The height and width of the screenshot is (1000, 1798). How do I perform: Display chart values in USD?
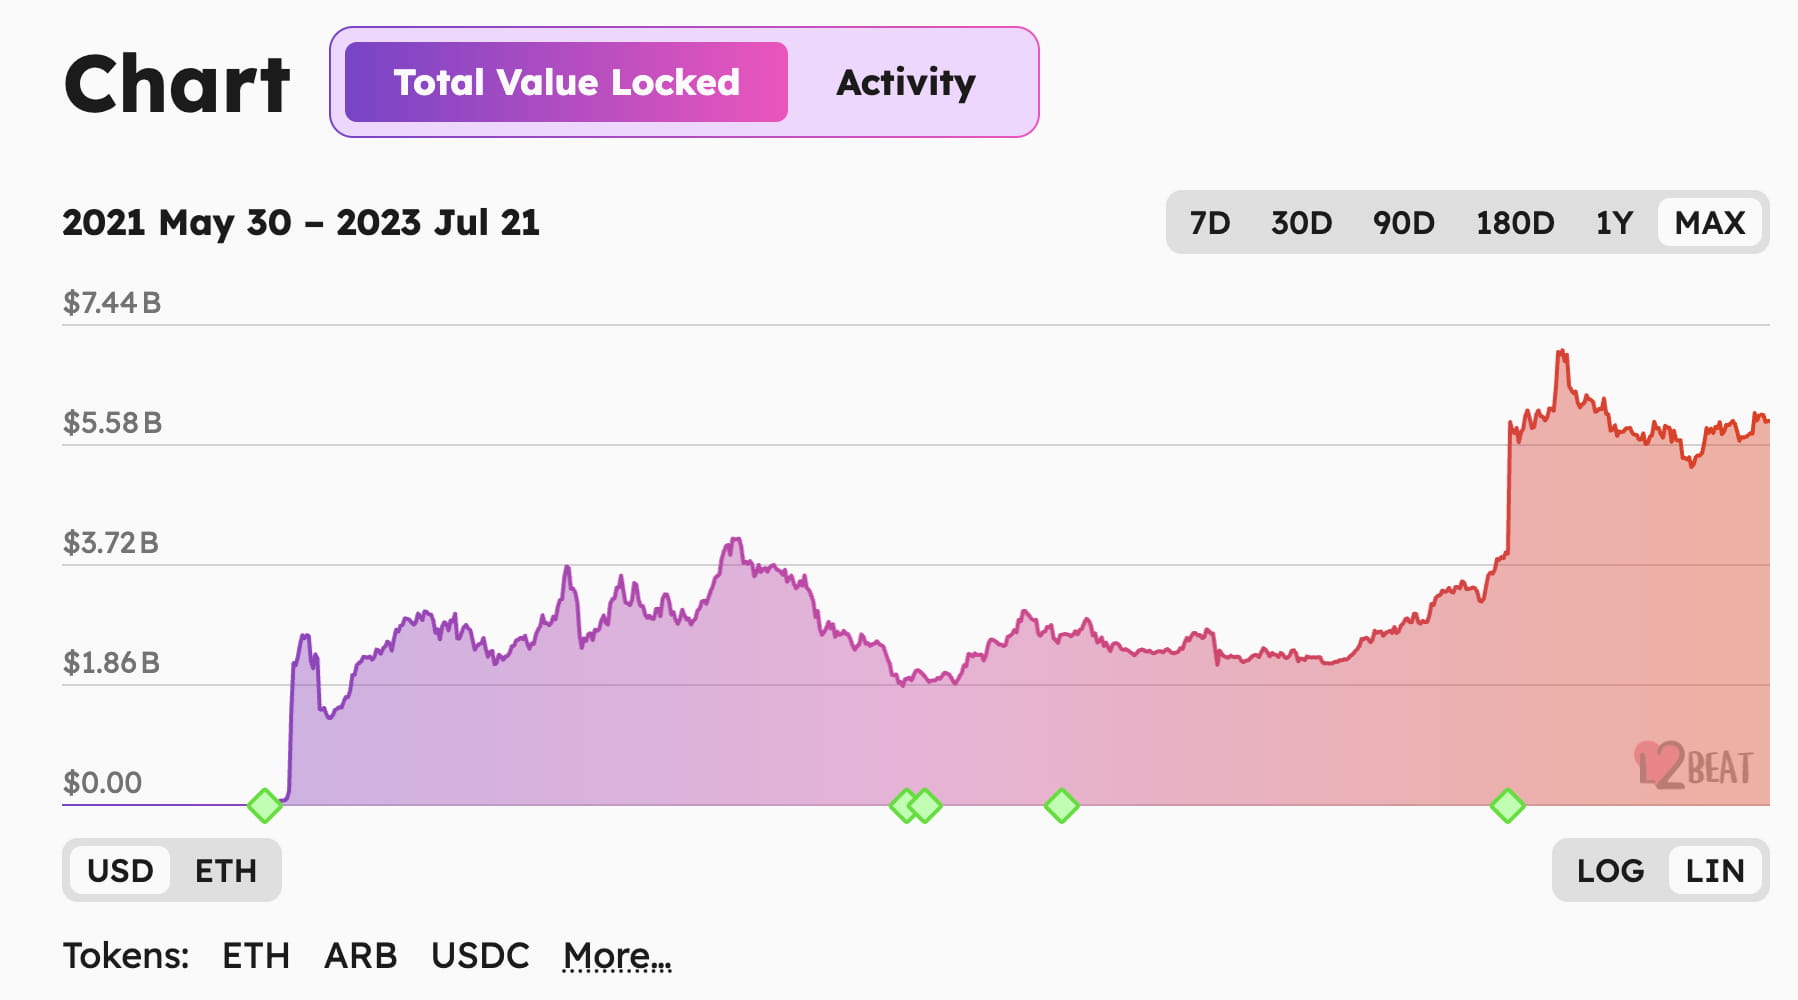(120, 871)
